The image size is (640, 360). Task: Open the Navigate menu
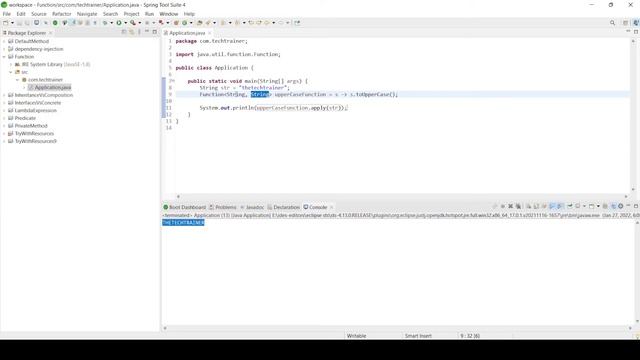point(87,14)
